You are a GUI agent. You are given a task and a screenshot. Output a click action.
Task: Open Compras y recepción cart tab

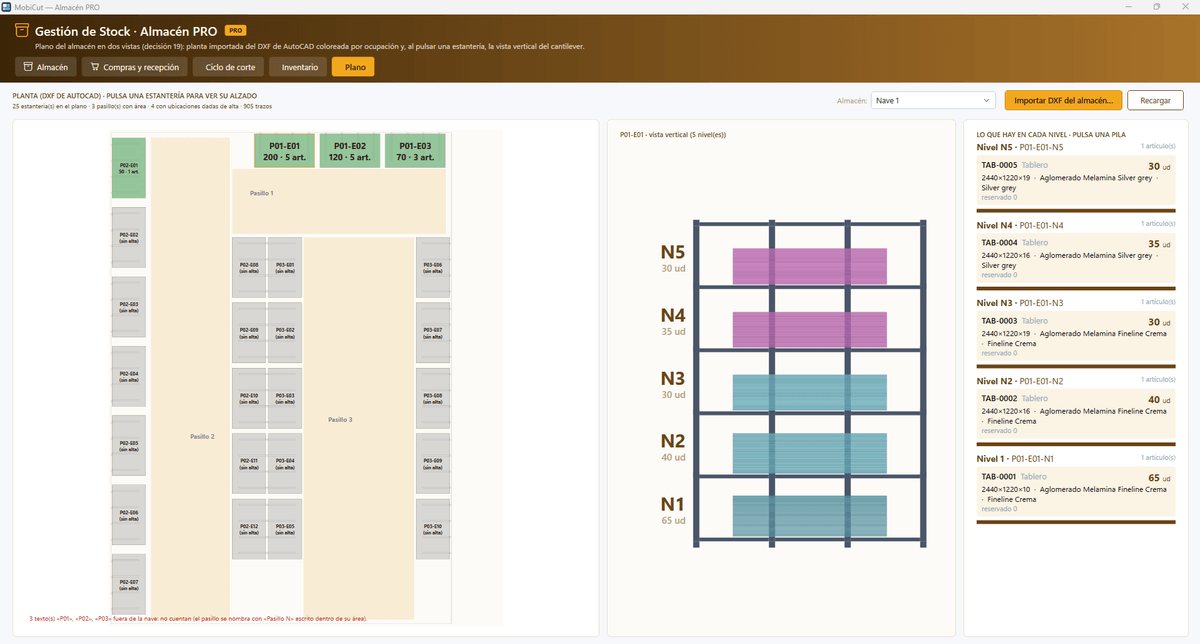pos(134,67)
